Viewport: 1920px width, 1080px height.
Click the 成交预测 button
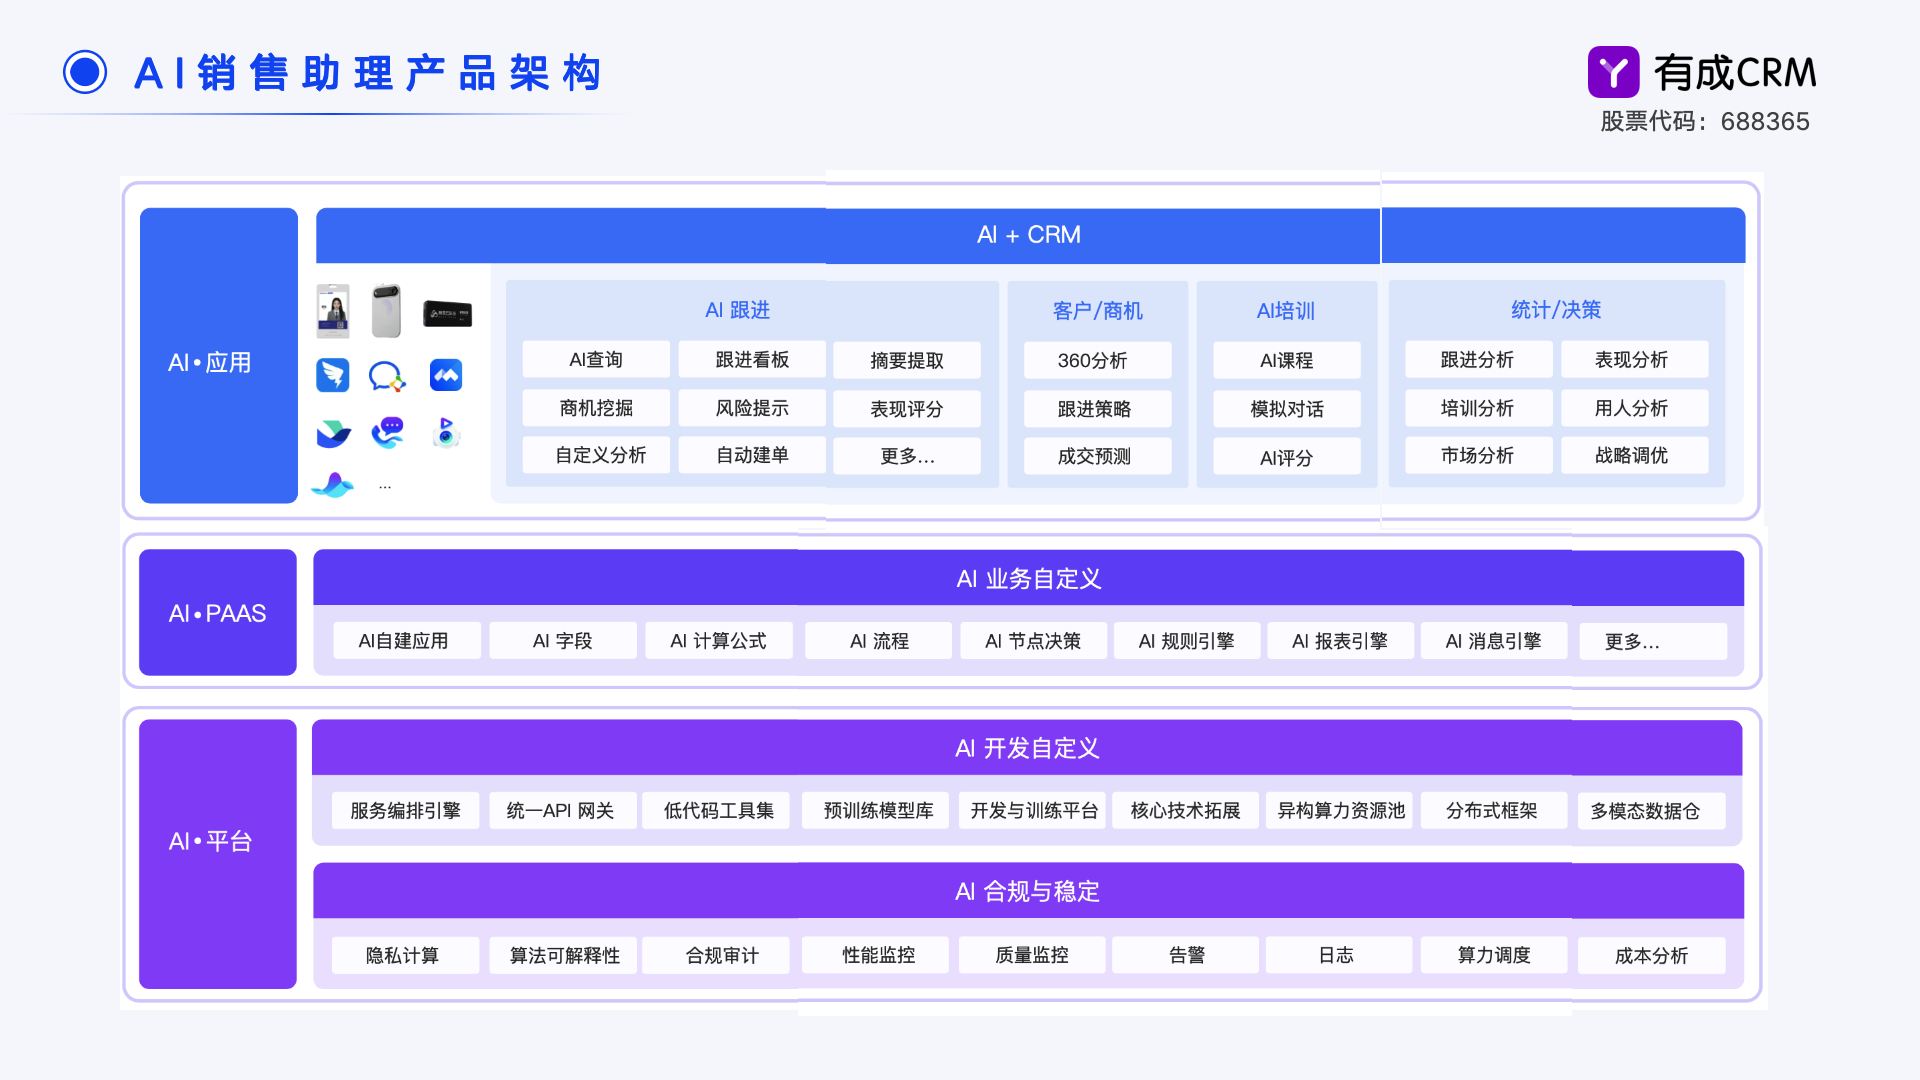(1097, 456)
